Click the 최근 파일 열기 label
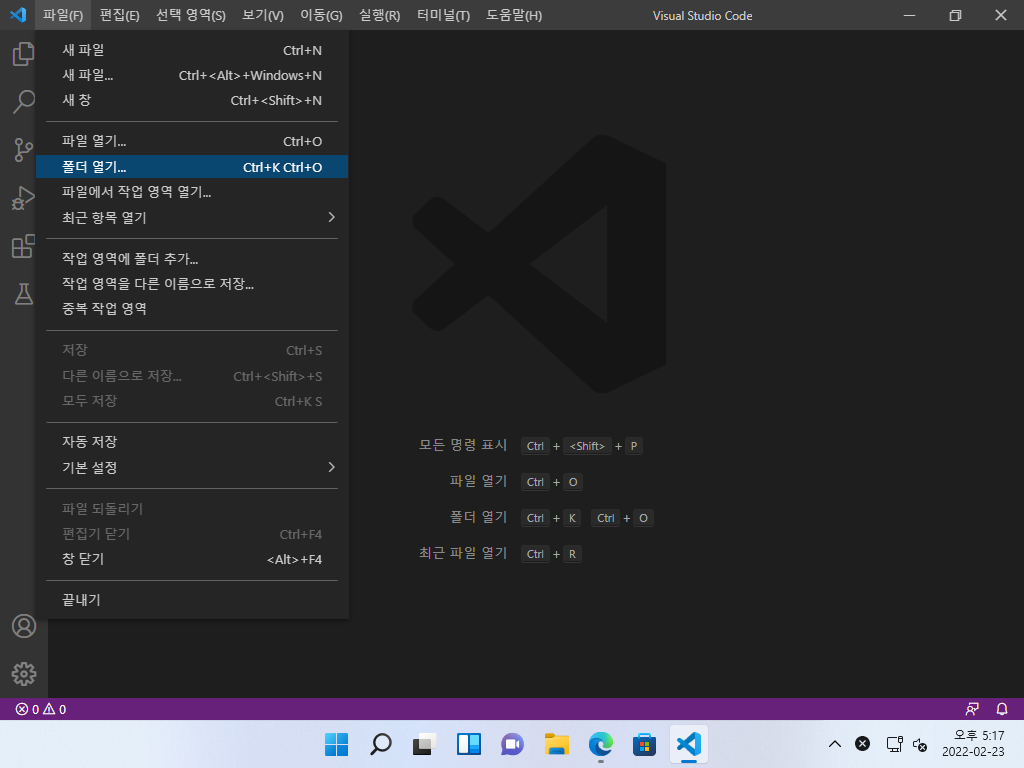This screenshot has width=1024, height=768. (x=462, y=553)
